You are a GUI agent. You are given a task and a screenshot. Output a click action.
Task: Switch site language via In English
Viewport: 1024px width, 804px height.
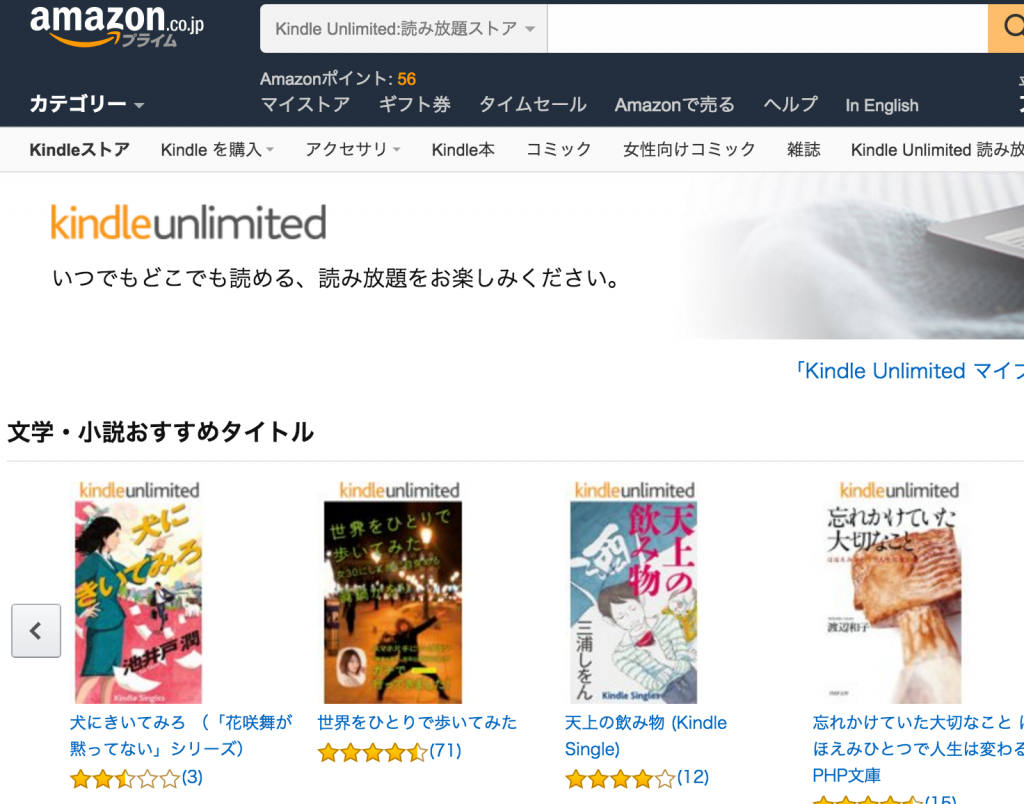(x=882, y=105)
